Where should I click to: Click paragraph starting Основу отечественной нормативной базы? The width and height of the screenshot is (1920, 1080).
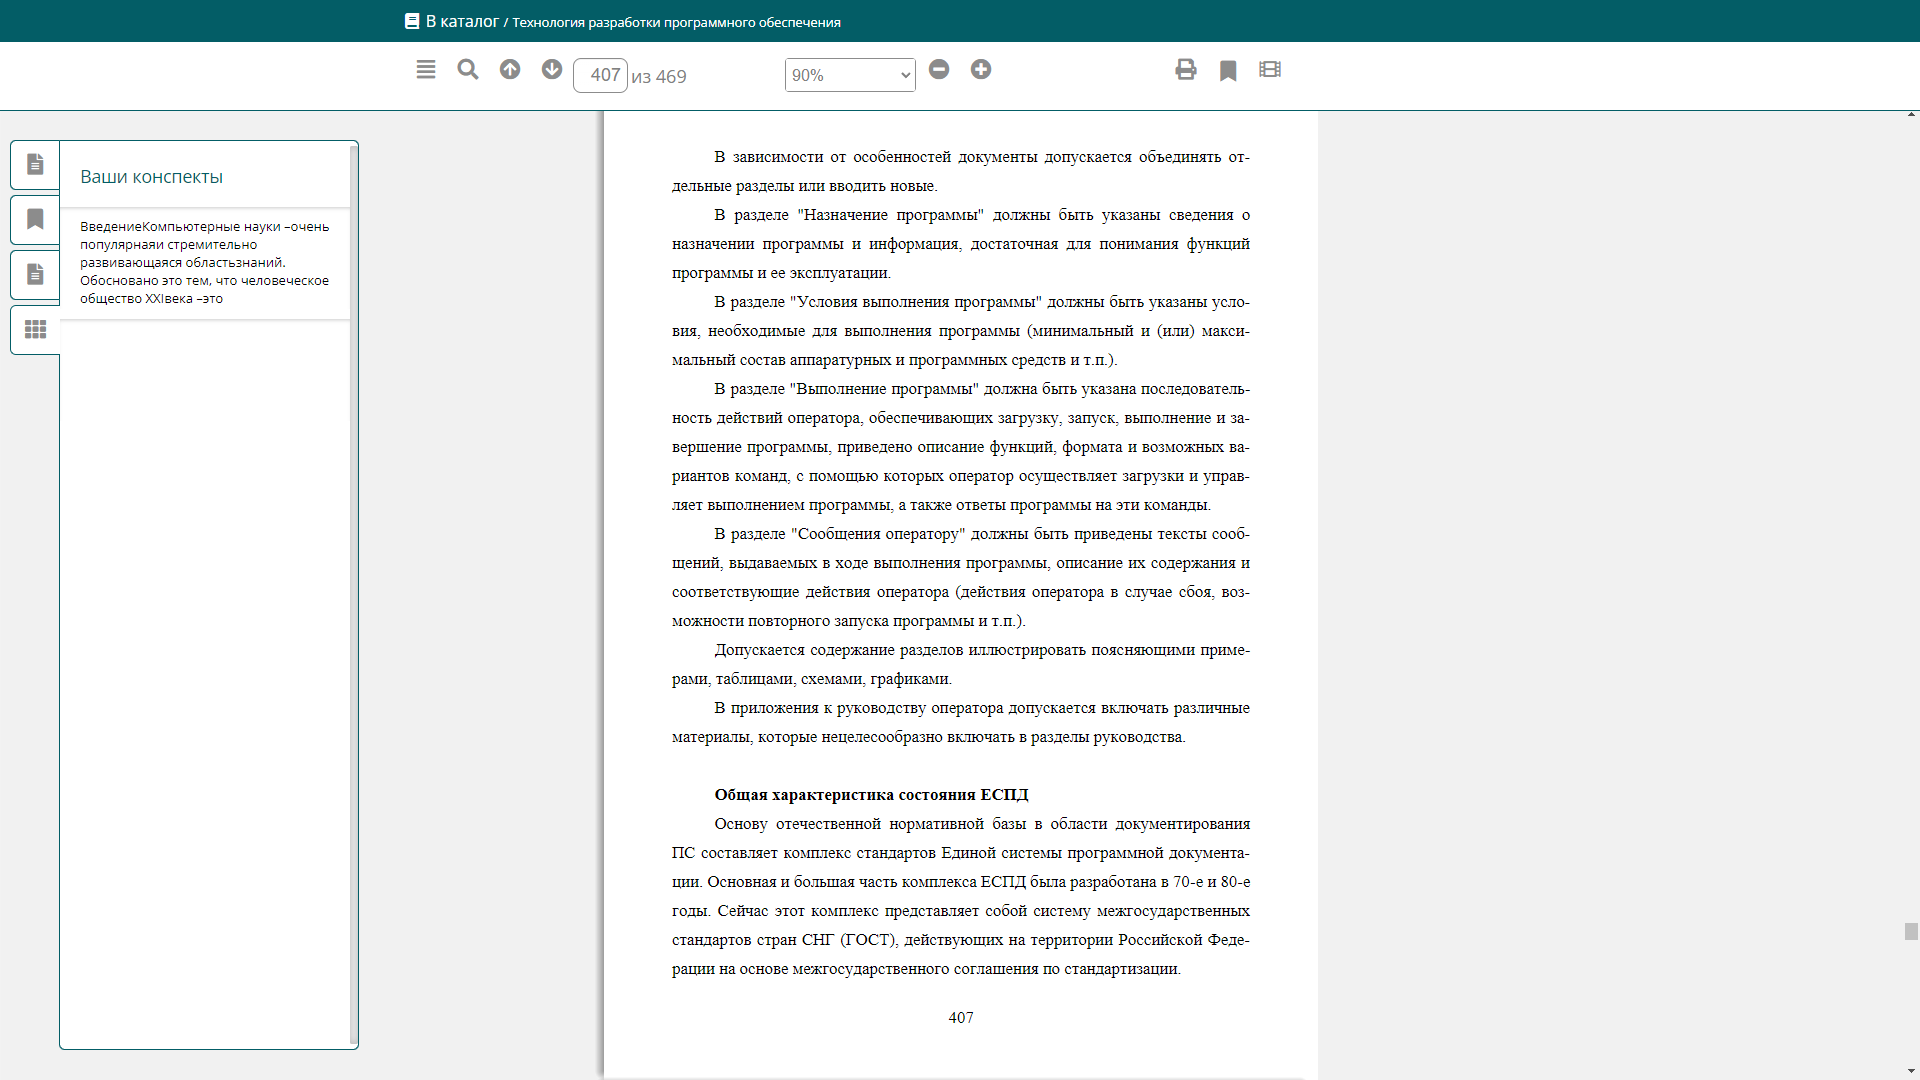click(961, 896)
